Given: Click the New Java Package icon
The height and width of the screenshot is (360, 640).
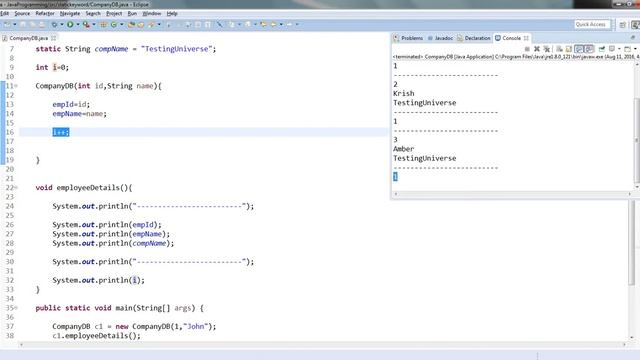Looking at the screenshot, I should 104,24.
